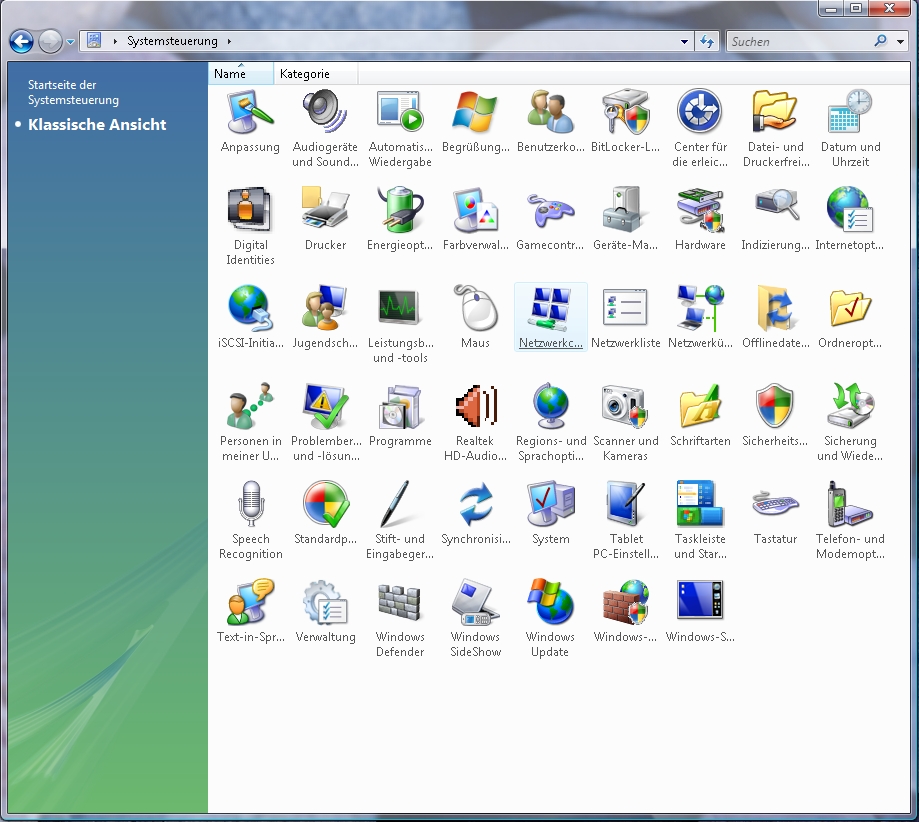Open the Anpassung control panel icon
This screenshot has height=822, width=919.
pyautogui.click(x=250, y=111)
